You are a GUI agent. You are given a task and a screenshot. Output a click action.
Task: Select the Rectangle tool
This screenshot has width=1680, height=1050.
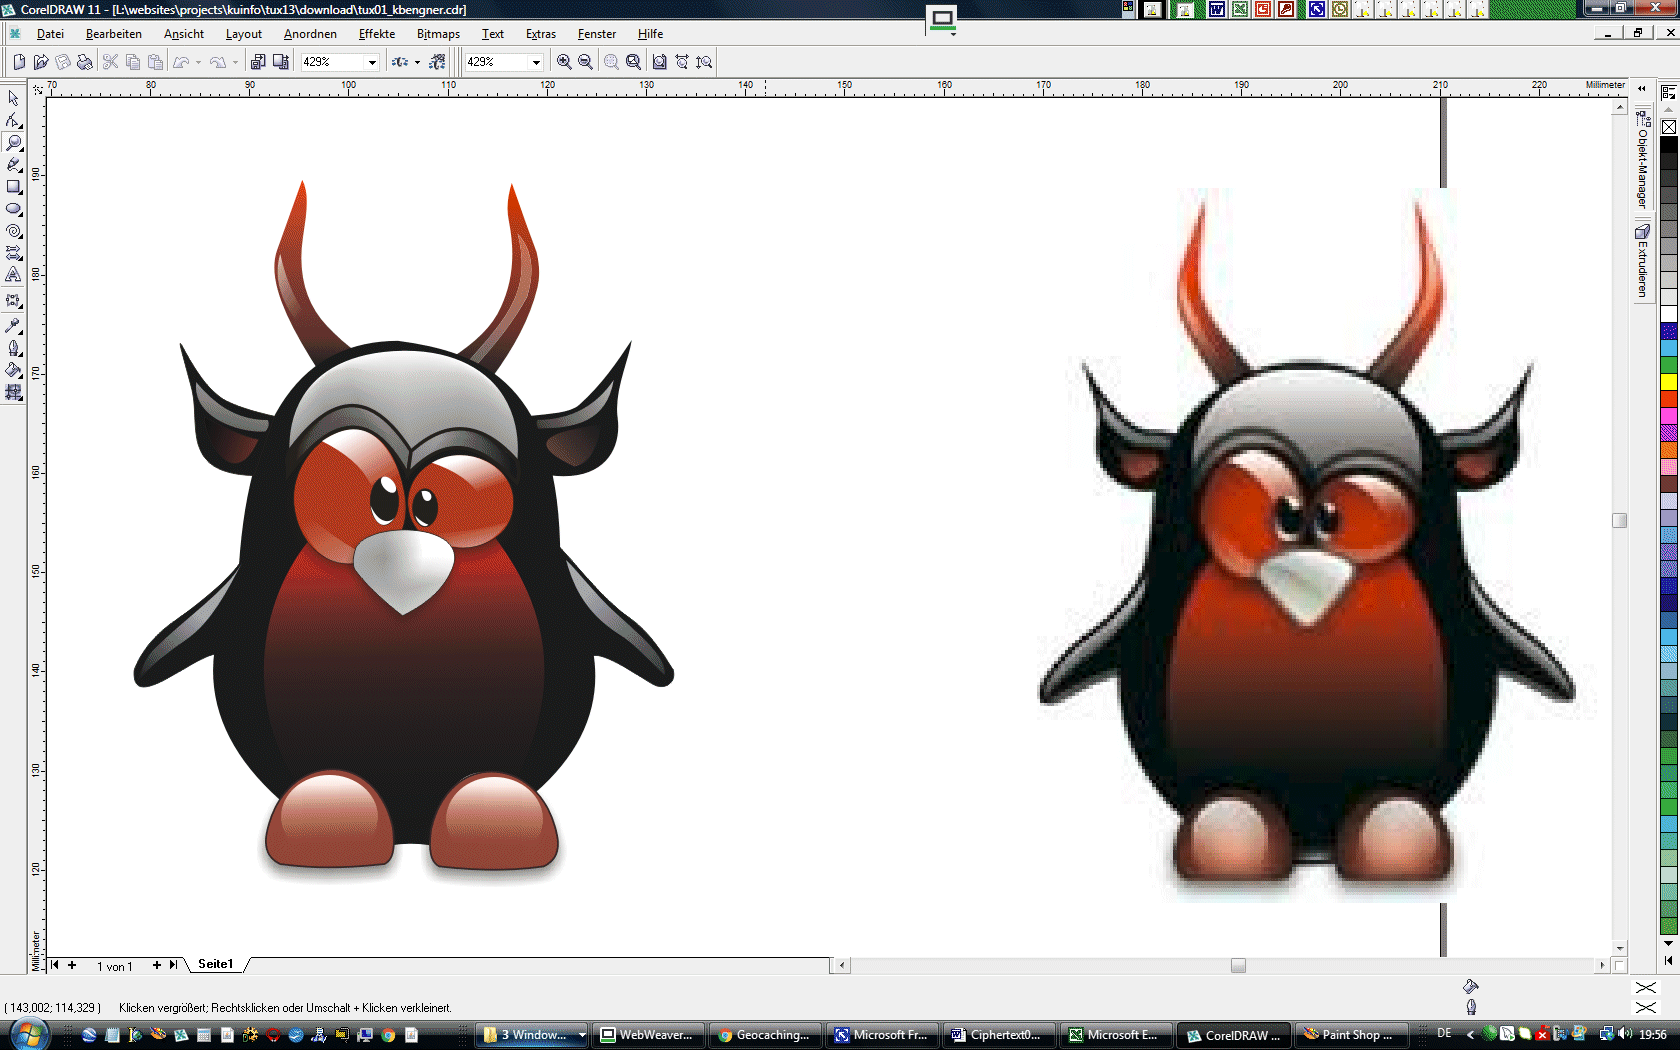pos(13,186)
